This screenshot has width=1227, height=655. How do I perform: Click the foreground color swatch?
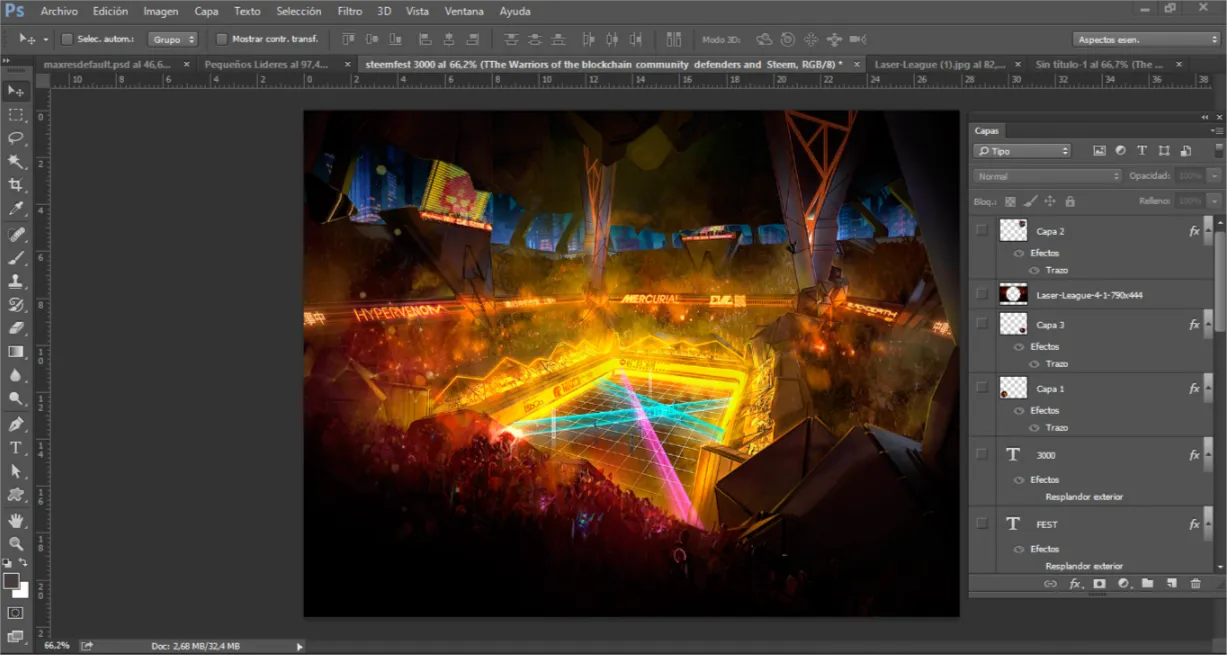pos(11,581)
